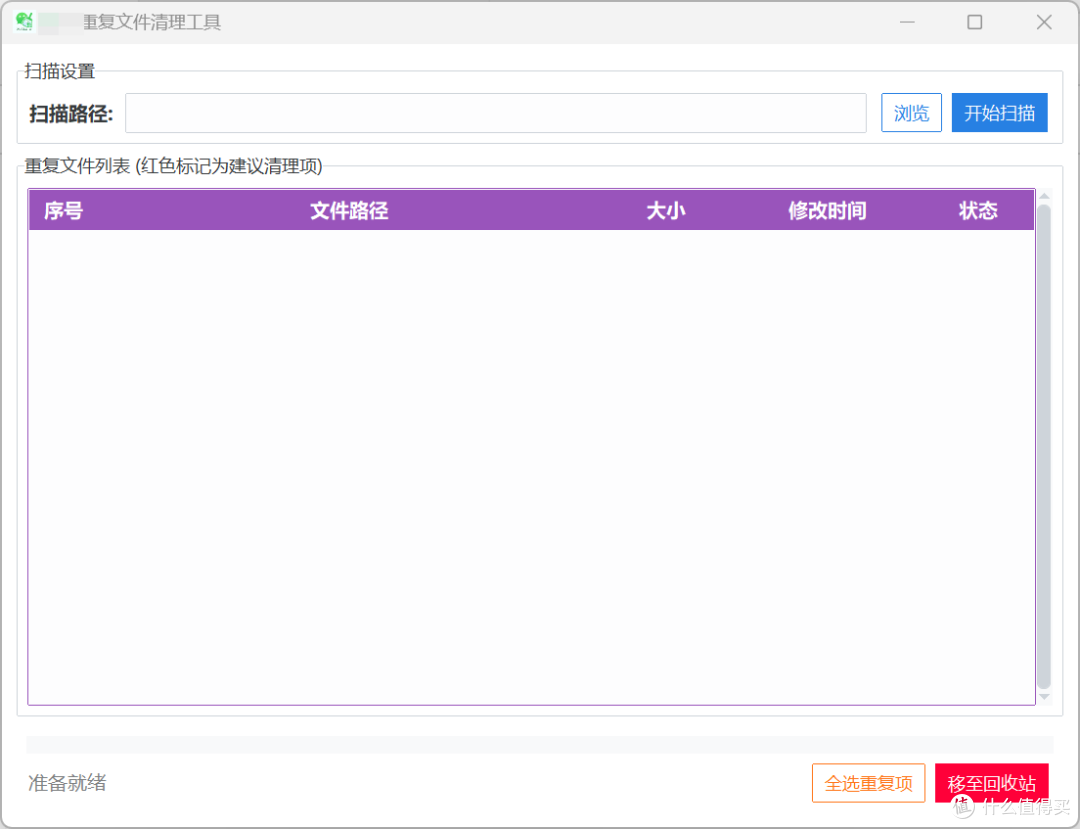Click the 准备就绪 status text

(x=67, y=783)
